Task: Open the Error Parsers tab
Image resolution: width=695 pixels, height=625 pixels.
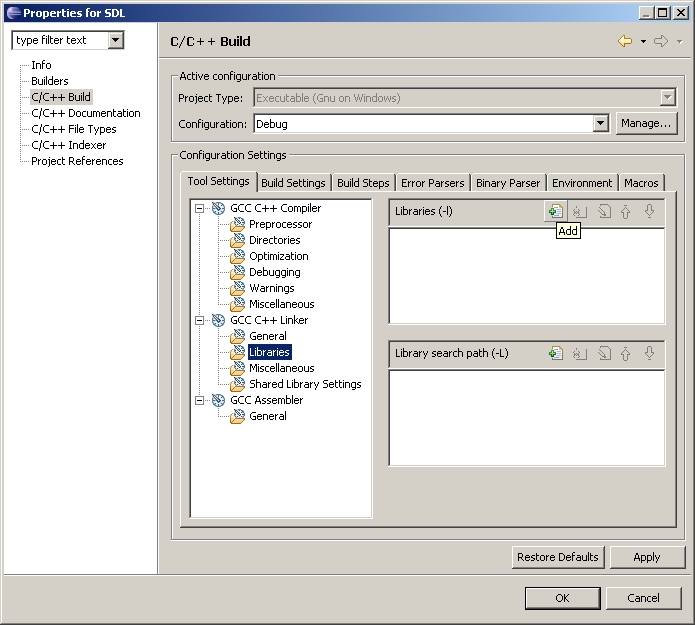Action: click(x=433, y=183)
